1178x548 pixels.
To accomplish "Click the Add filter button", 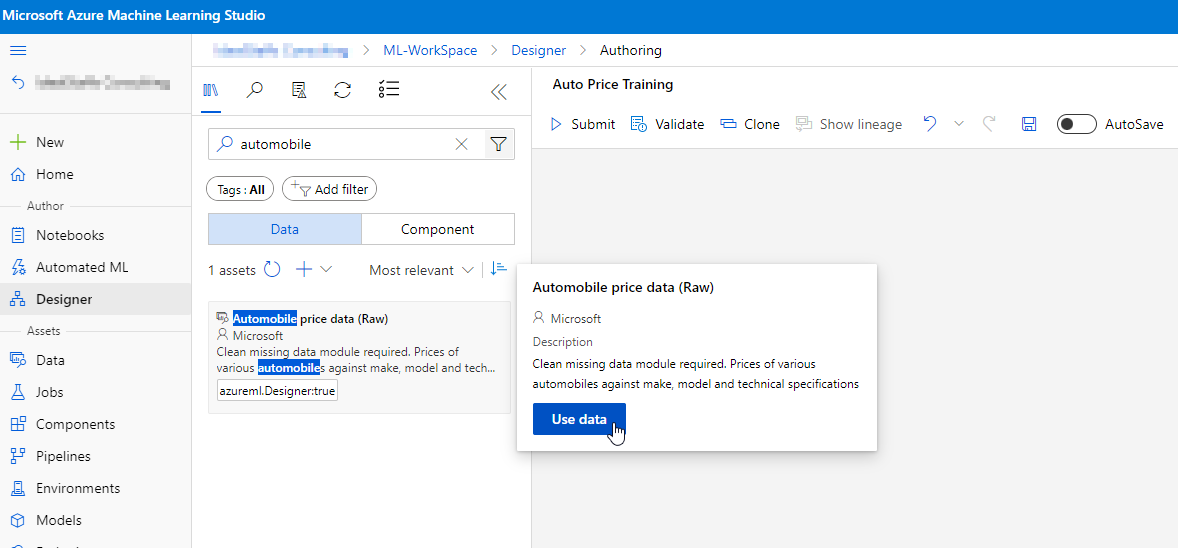I will click(x=329, y=189).
